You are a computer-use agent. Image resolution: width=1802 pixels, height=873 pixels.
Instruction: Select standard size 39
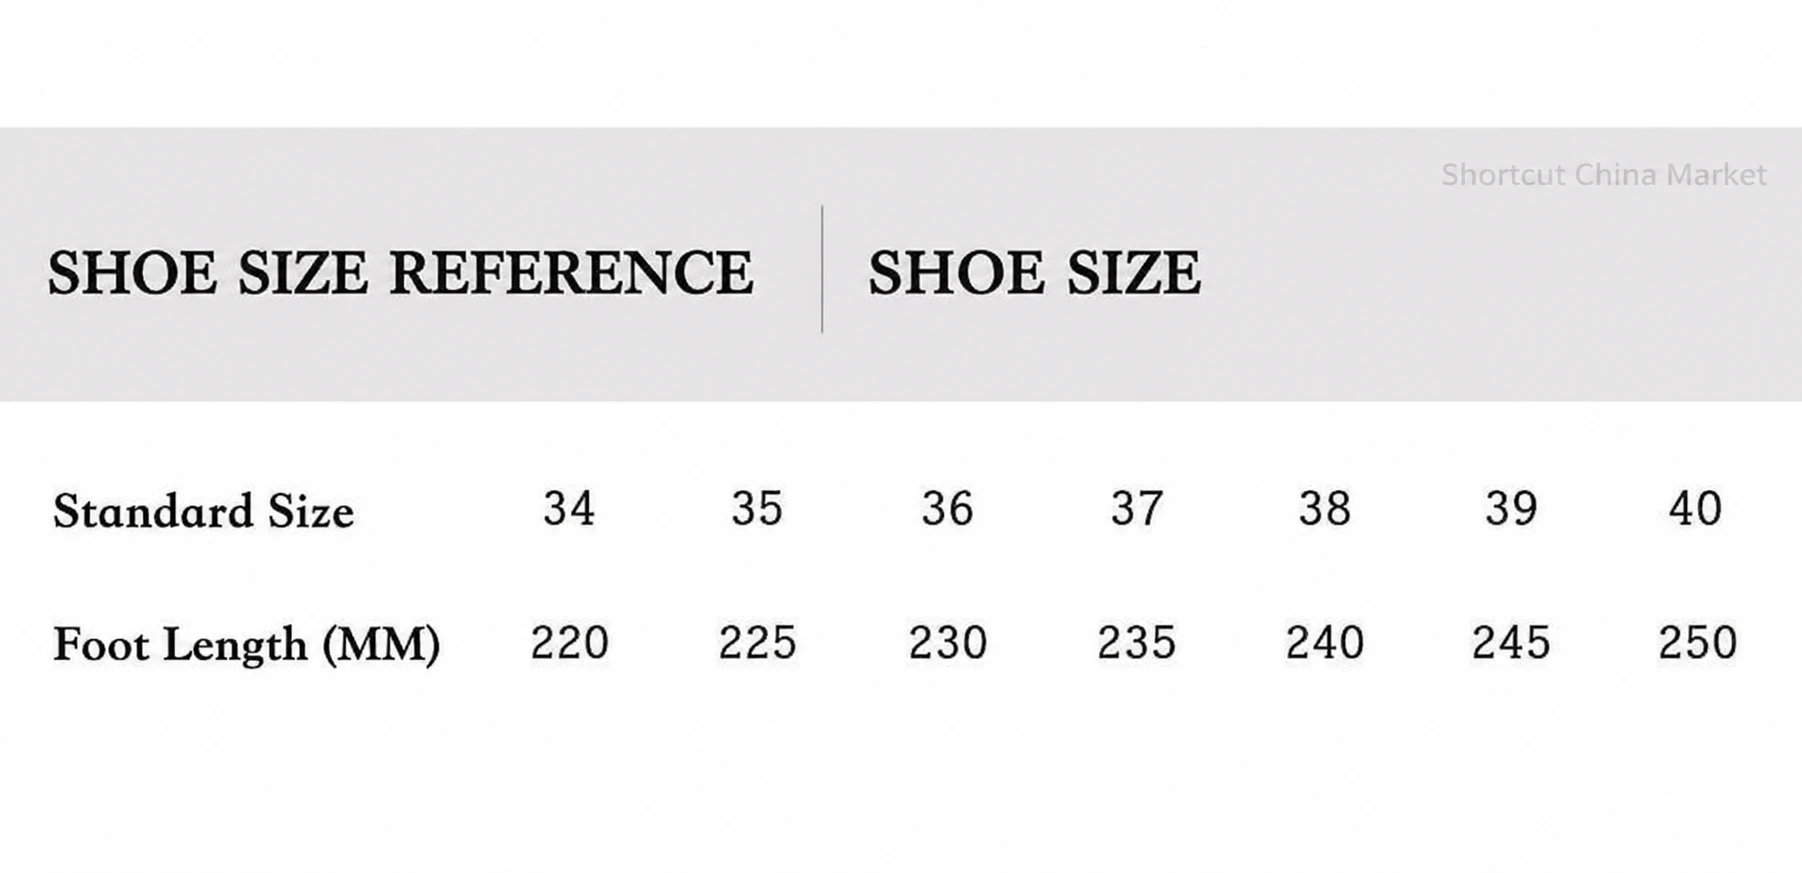point(1511,508)
